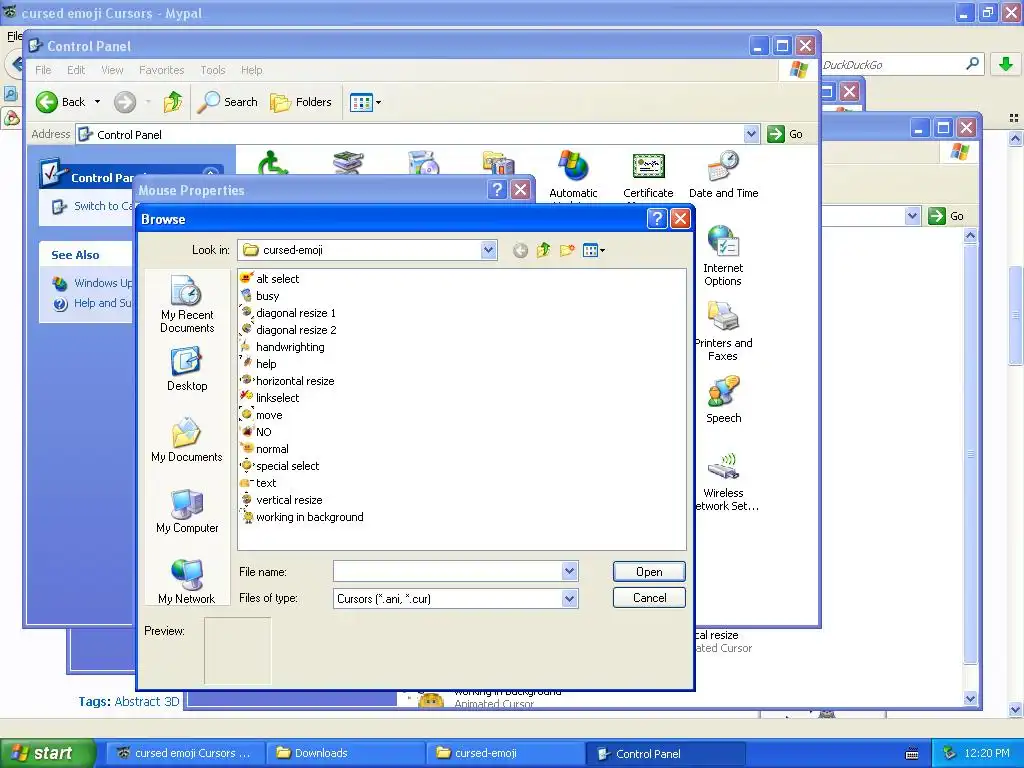Toggle Folders pane in Control Panel toolbar
Image resolution: width=1024 pixels, height=768 pixels.
[301, 102]
